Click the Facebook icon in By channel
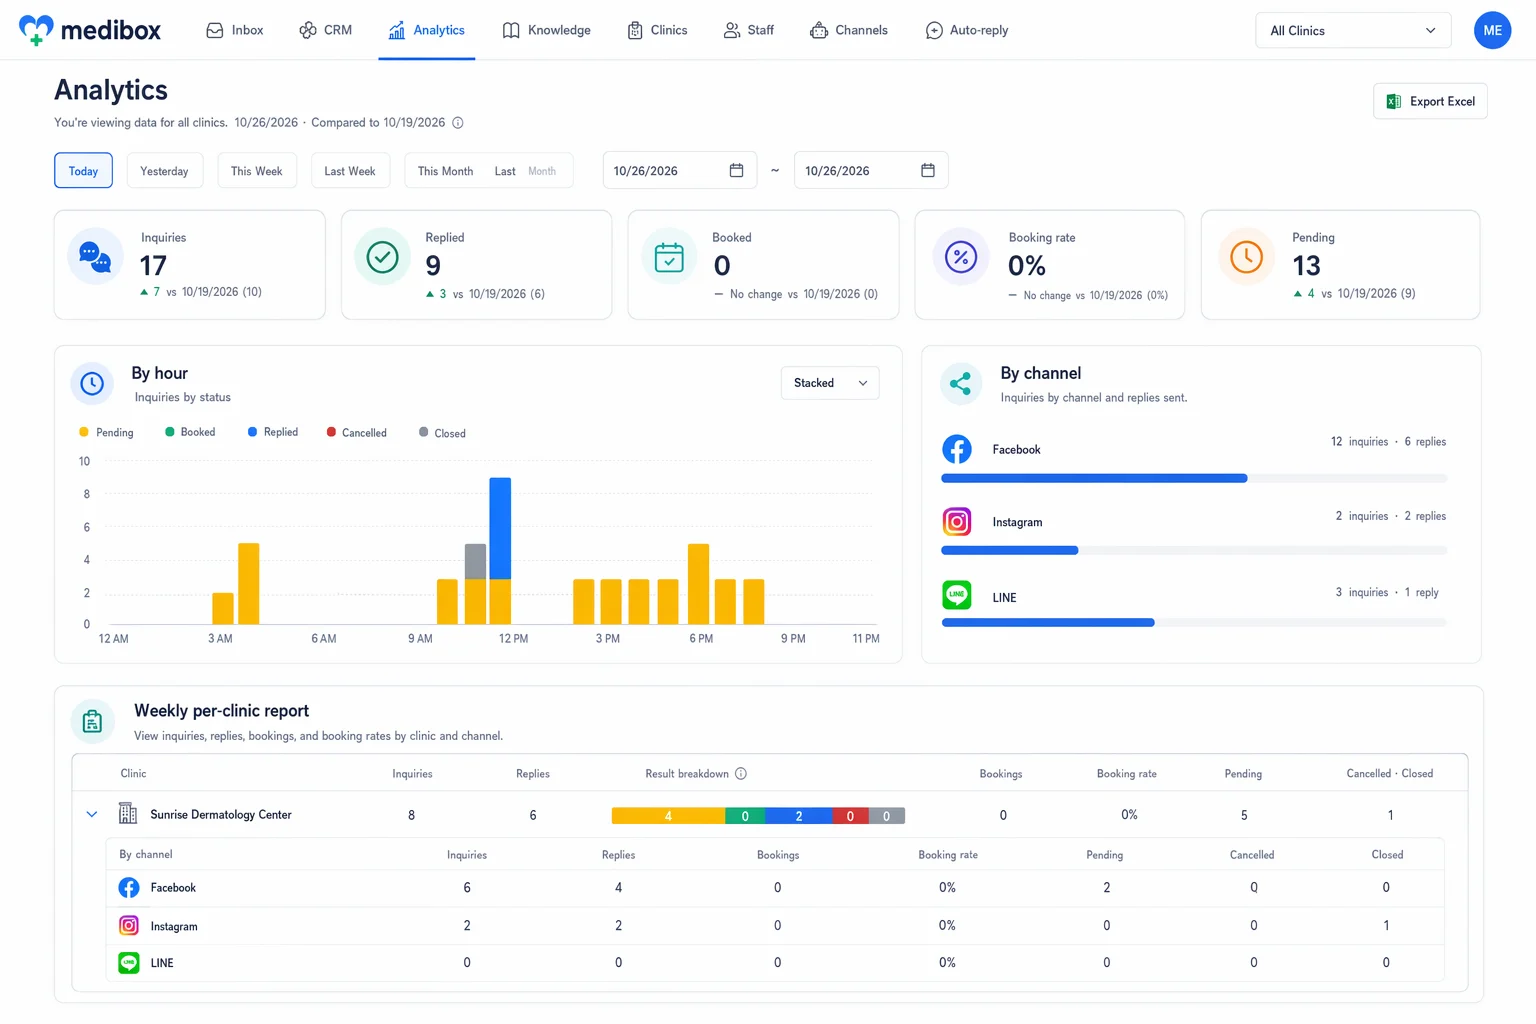Image resolution: width=1536 pixels, height=1024 pixels. pos(957,449)
